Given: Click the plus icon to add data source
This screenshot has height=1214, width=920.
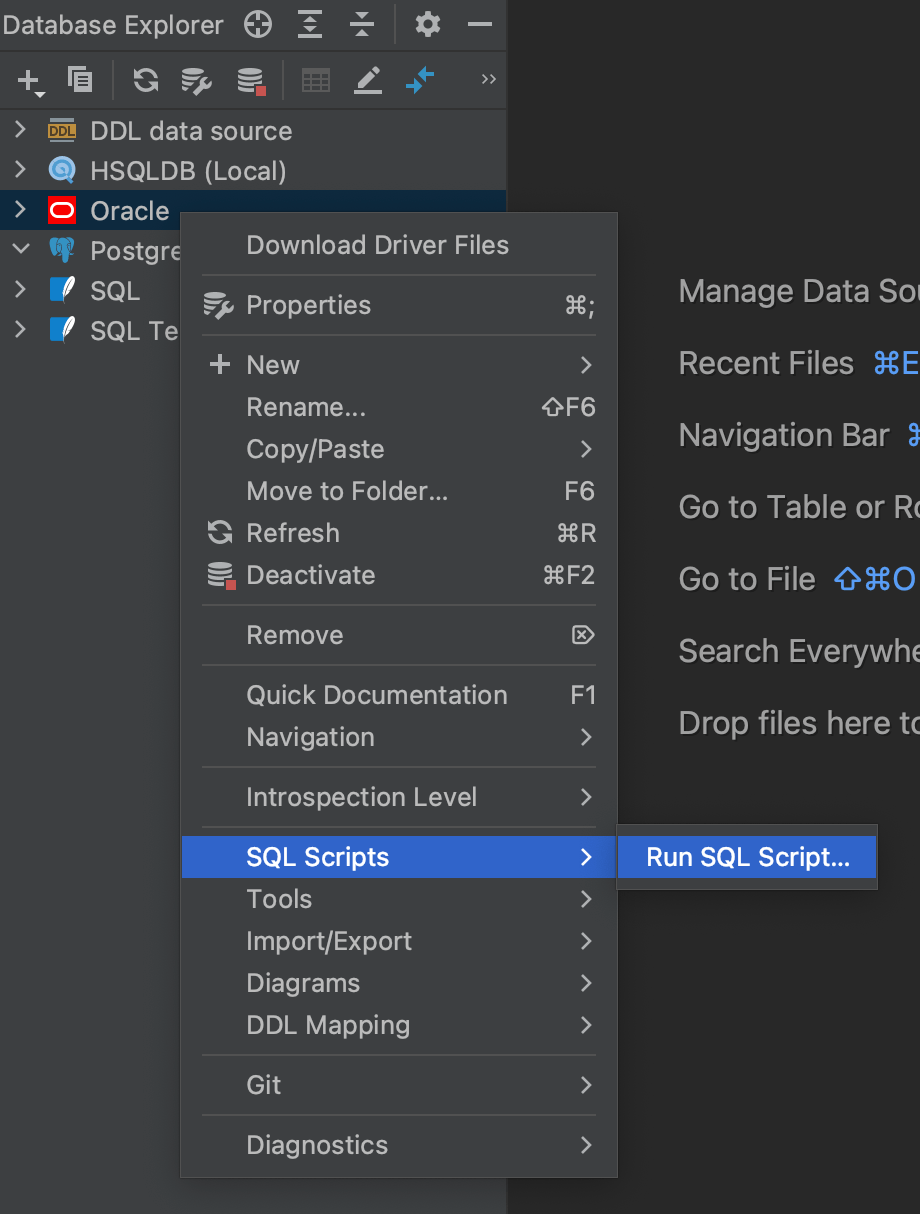Looking at the screenshot, I should [26, 80].
